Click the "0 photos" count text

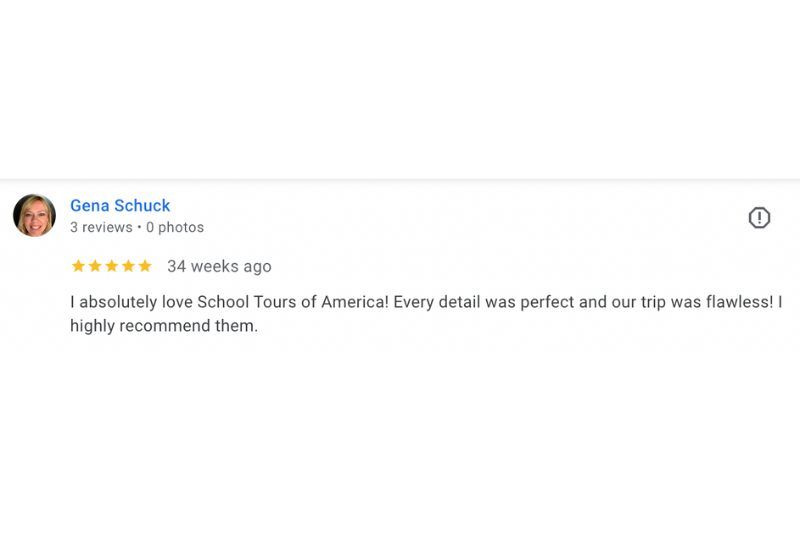pyautogui.click(x=175, y=228)
